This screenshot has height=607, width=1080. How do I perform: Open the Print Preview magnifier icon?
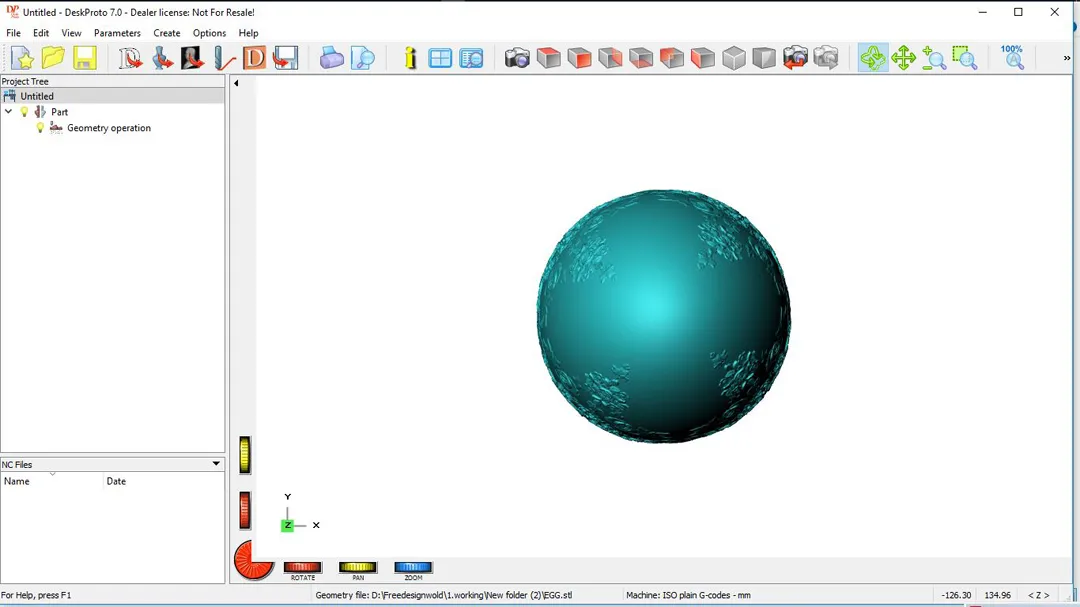[363, 58]
